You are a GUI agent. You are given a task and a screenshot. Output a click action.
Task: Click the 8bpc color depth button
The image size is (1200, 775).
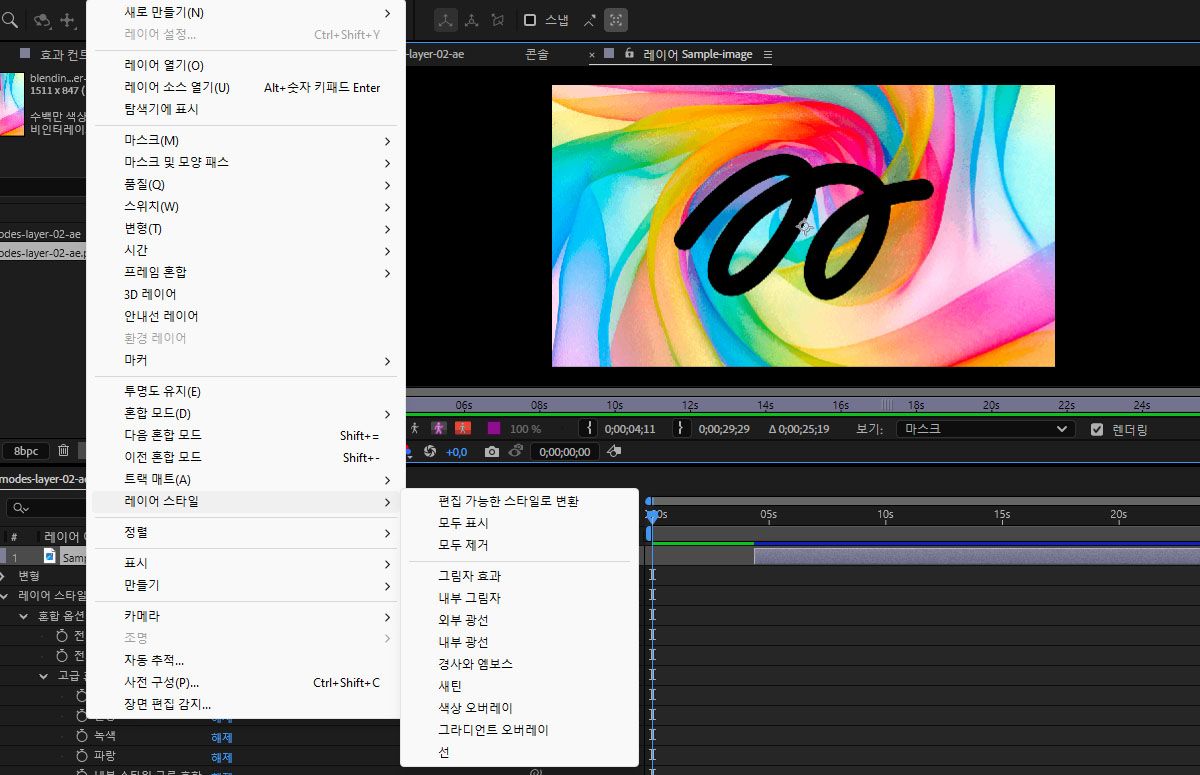tap(25, 451)
